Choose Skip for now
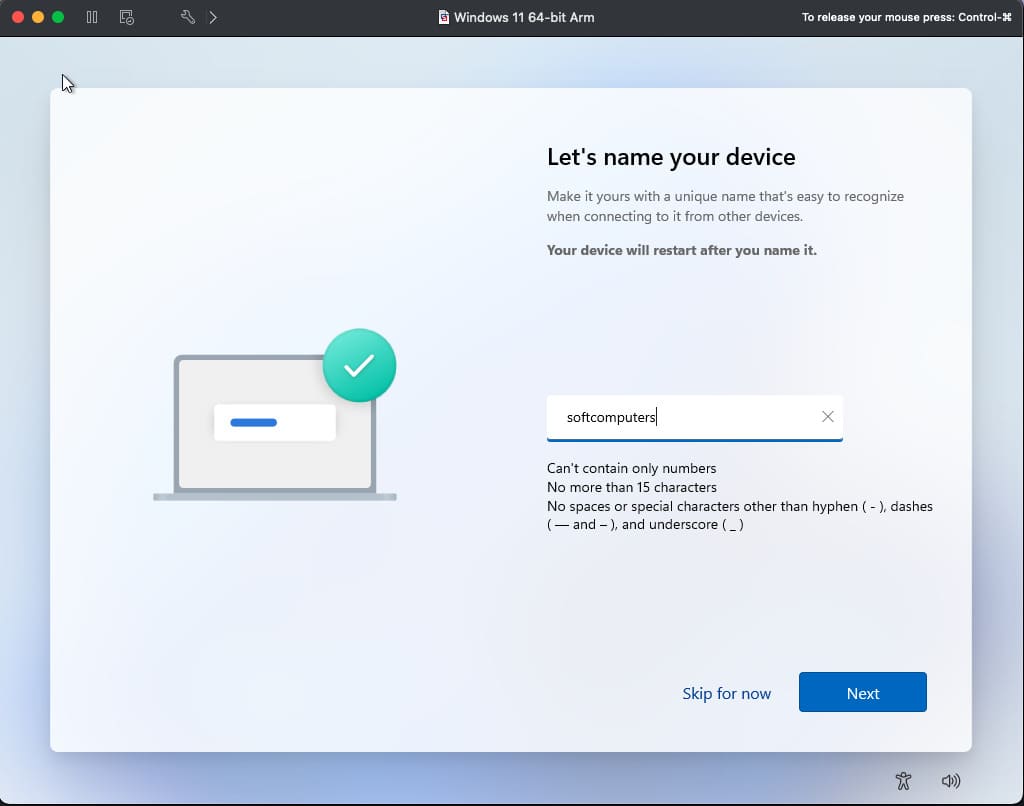 point(726,693)
